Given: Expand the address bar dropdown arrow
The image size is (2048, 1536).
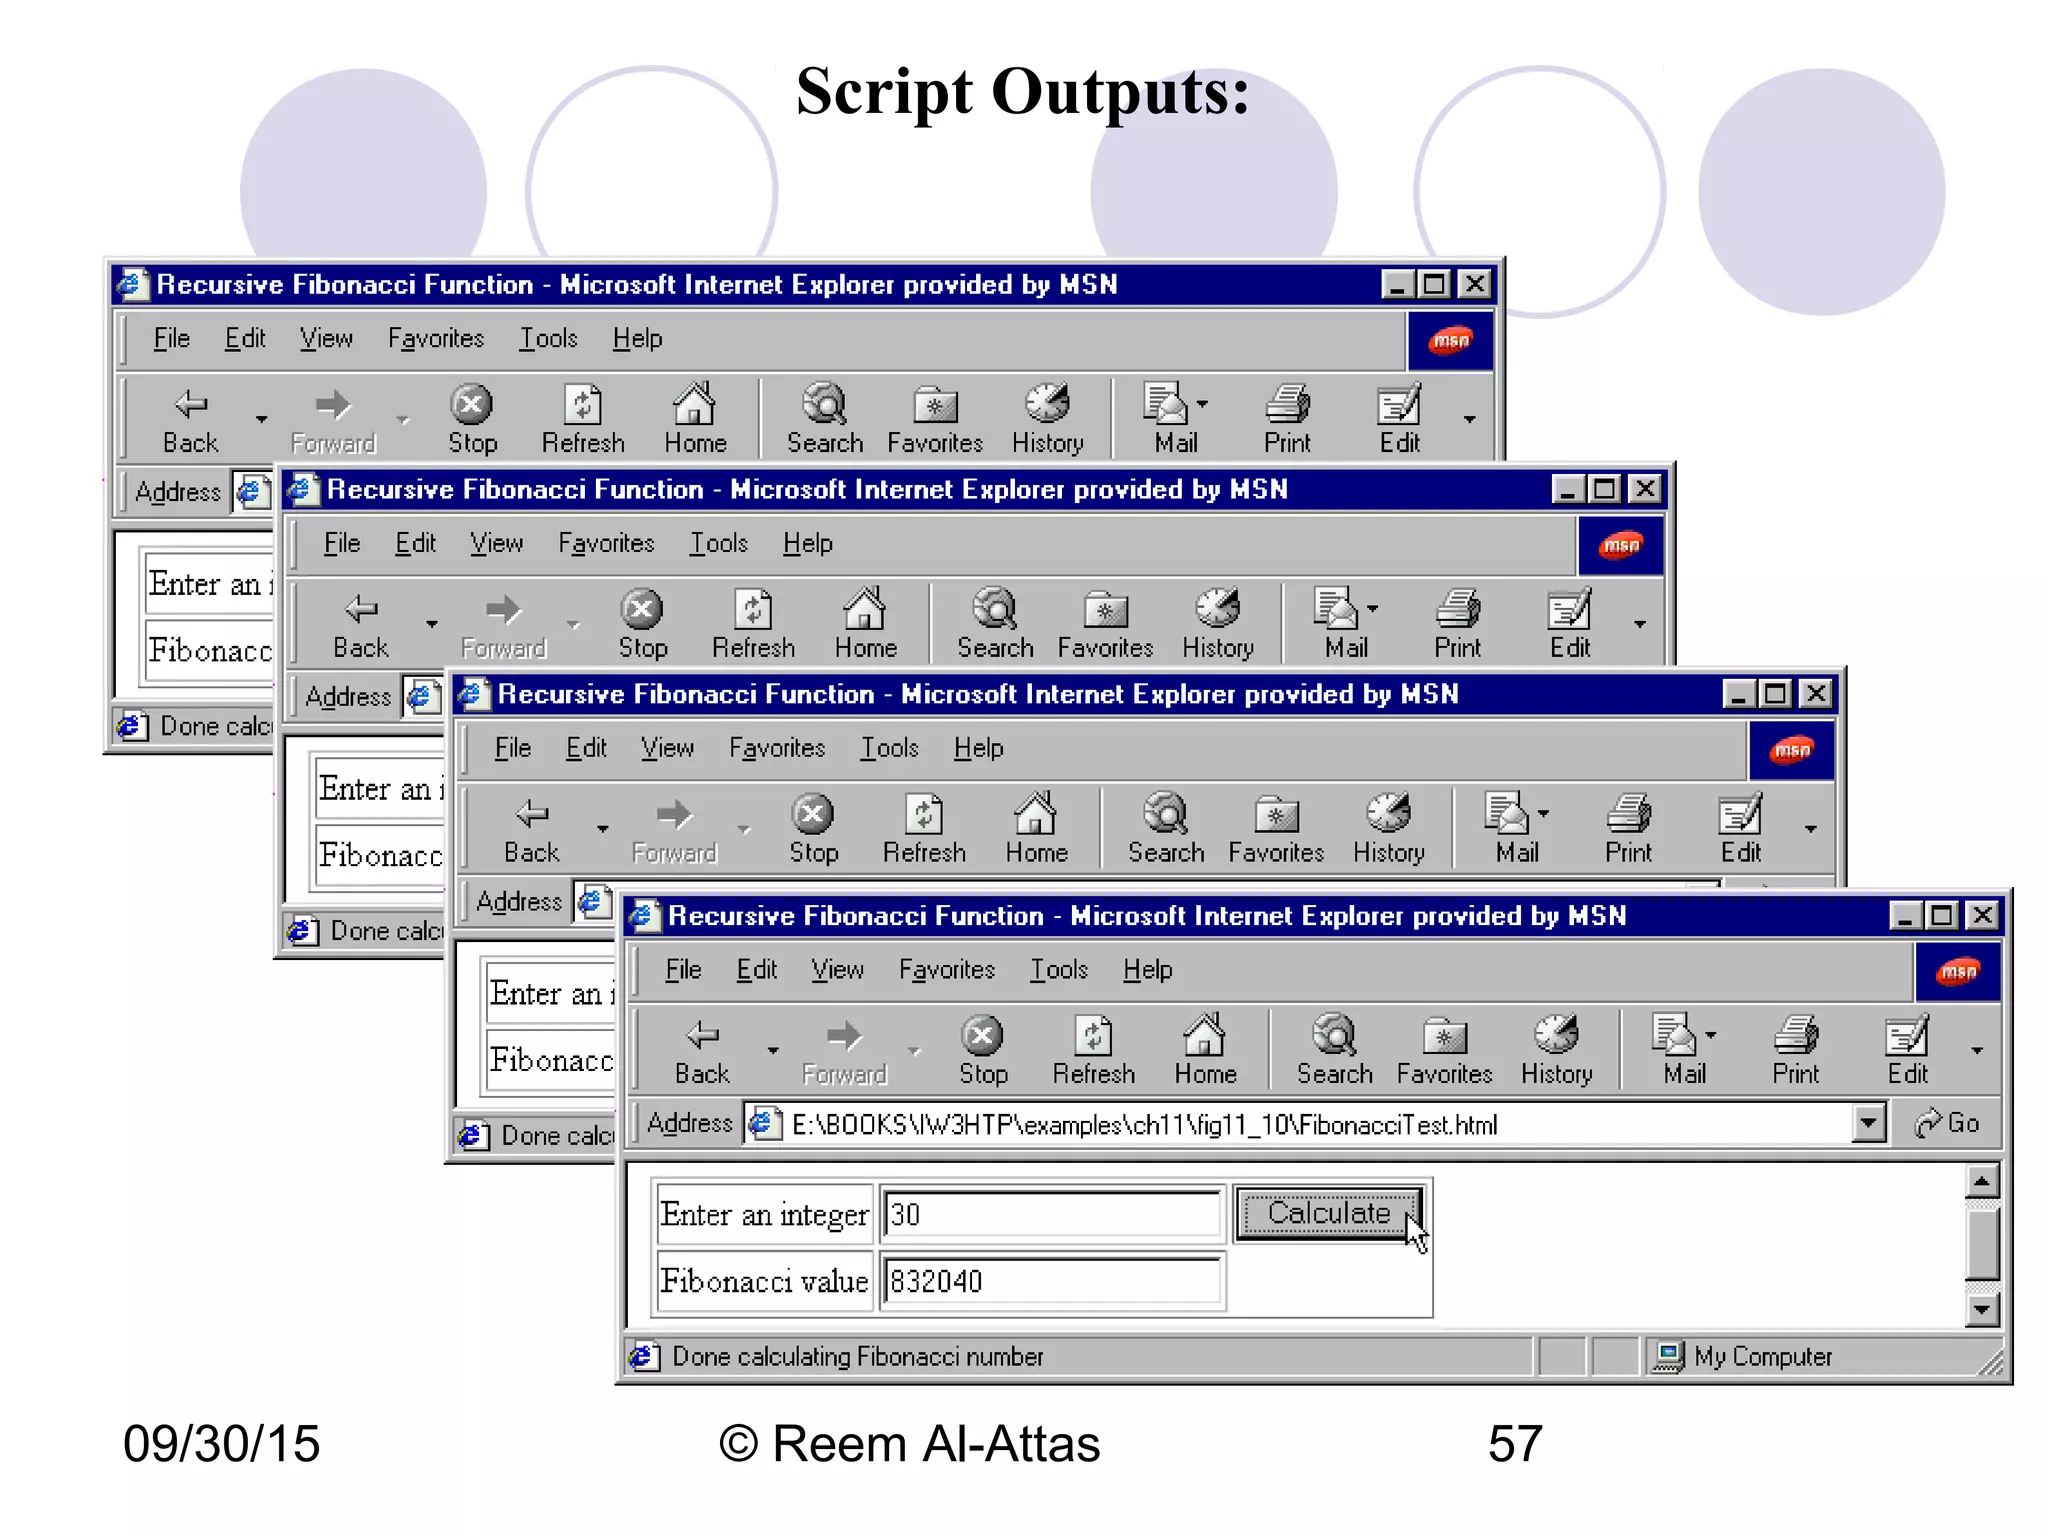Looking at the screenshot, I should [x=1868, y=1123].
